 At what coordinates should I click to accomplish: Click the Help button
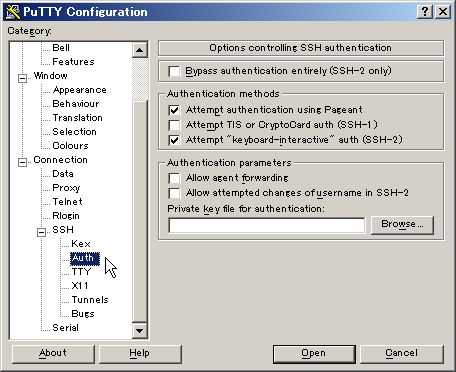pos(140,354)
